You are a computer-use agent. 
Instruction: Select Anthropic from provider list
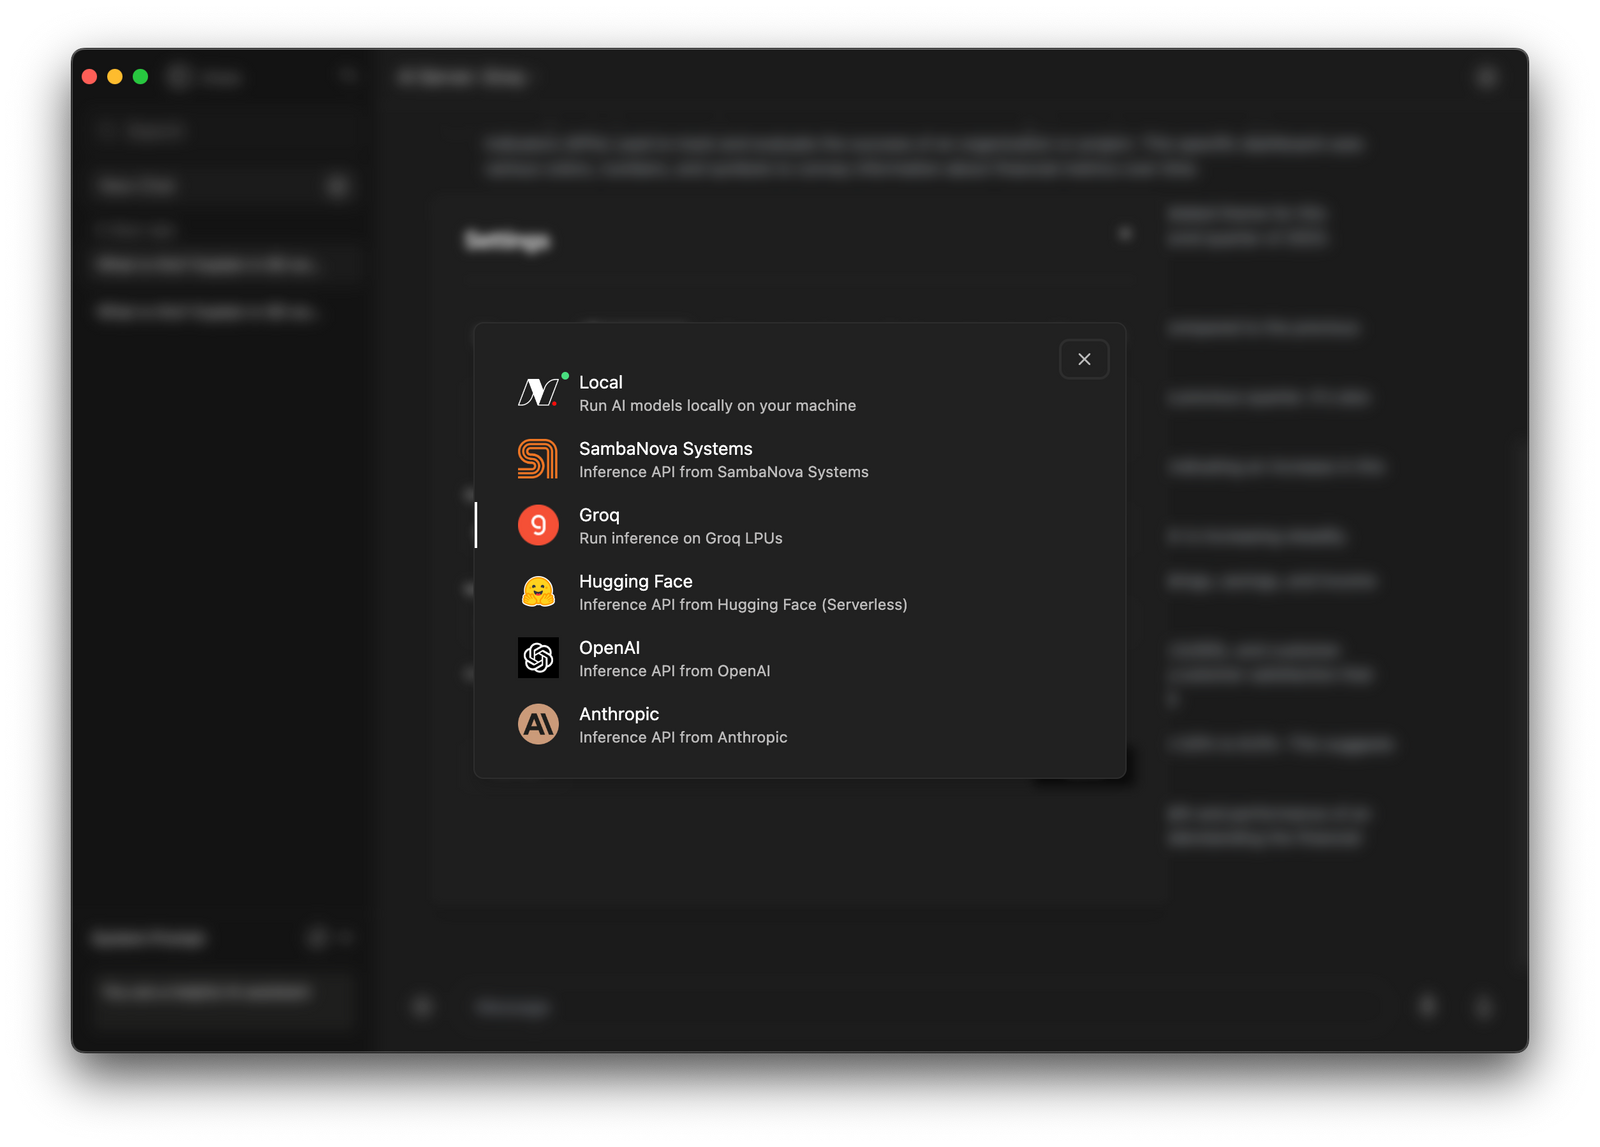click(x=800, y=724)
